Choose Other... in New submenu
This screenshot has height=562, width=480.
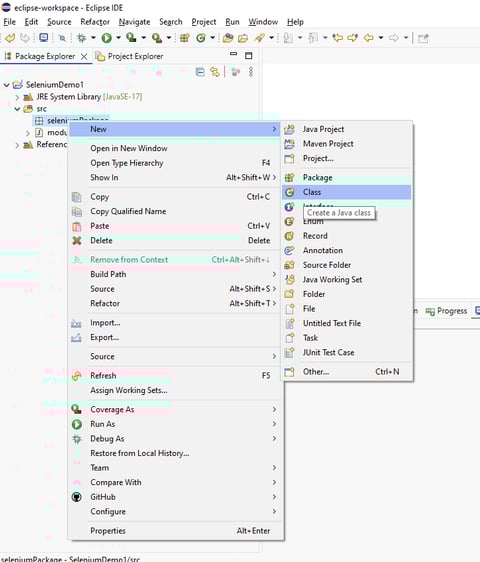tap(347, 372)
